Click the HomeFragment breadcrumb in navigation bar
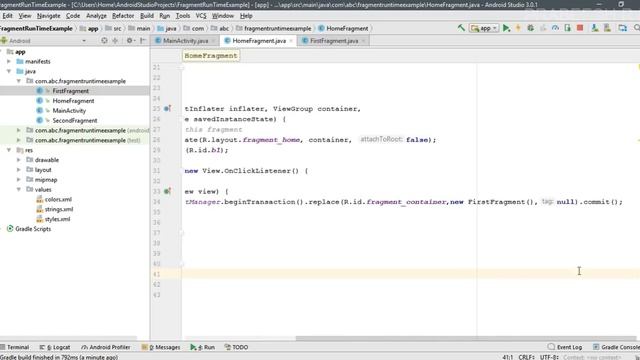This screenshot has width=640, height=360. point(347,29)
